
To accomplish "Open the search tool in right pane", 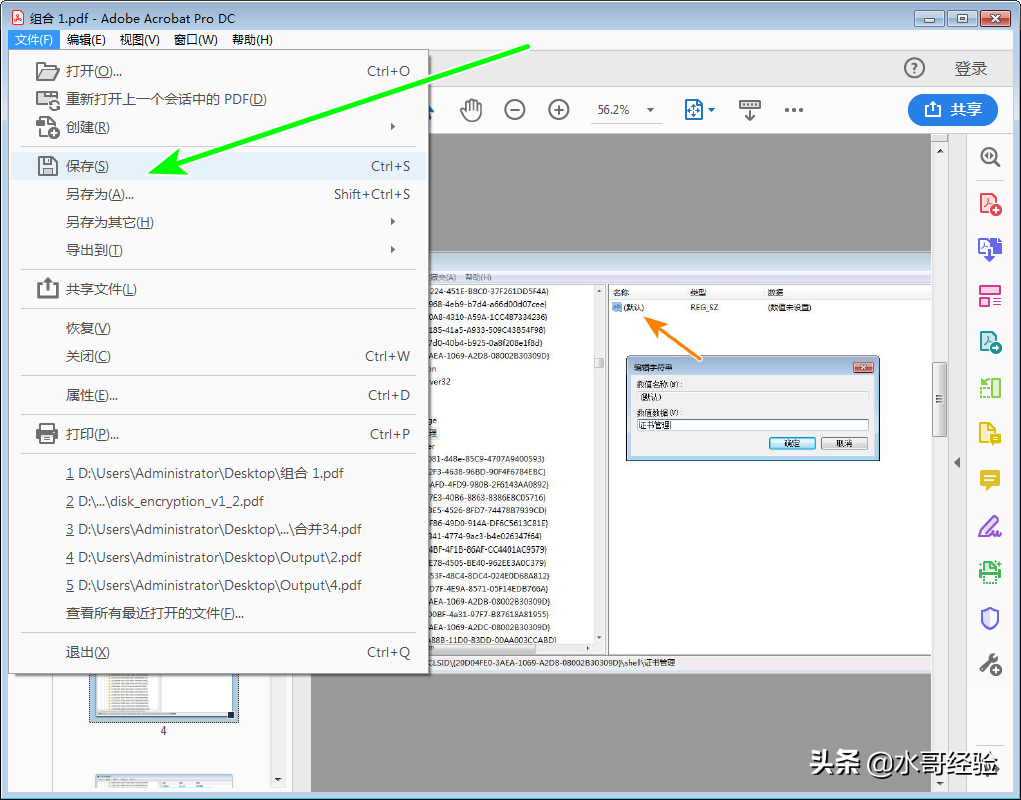I will click(990, 157).
